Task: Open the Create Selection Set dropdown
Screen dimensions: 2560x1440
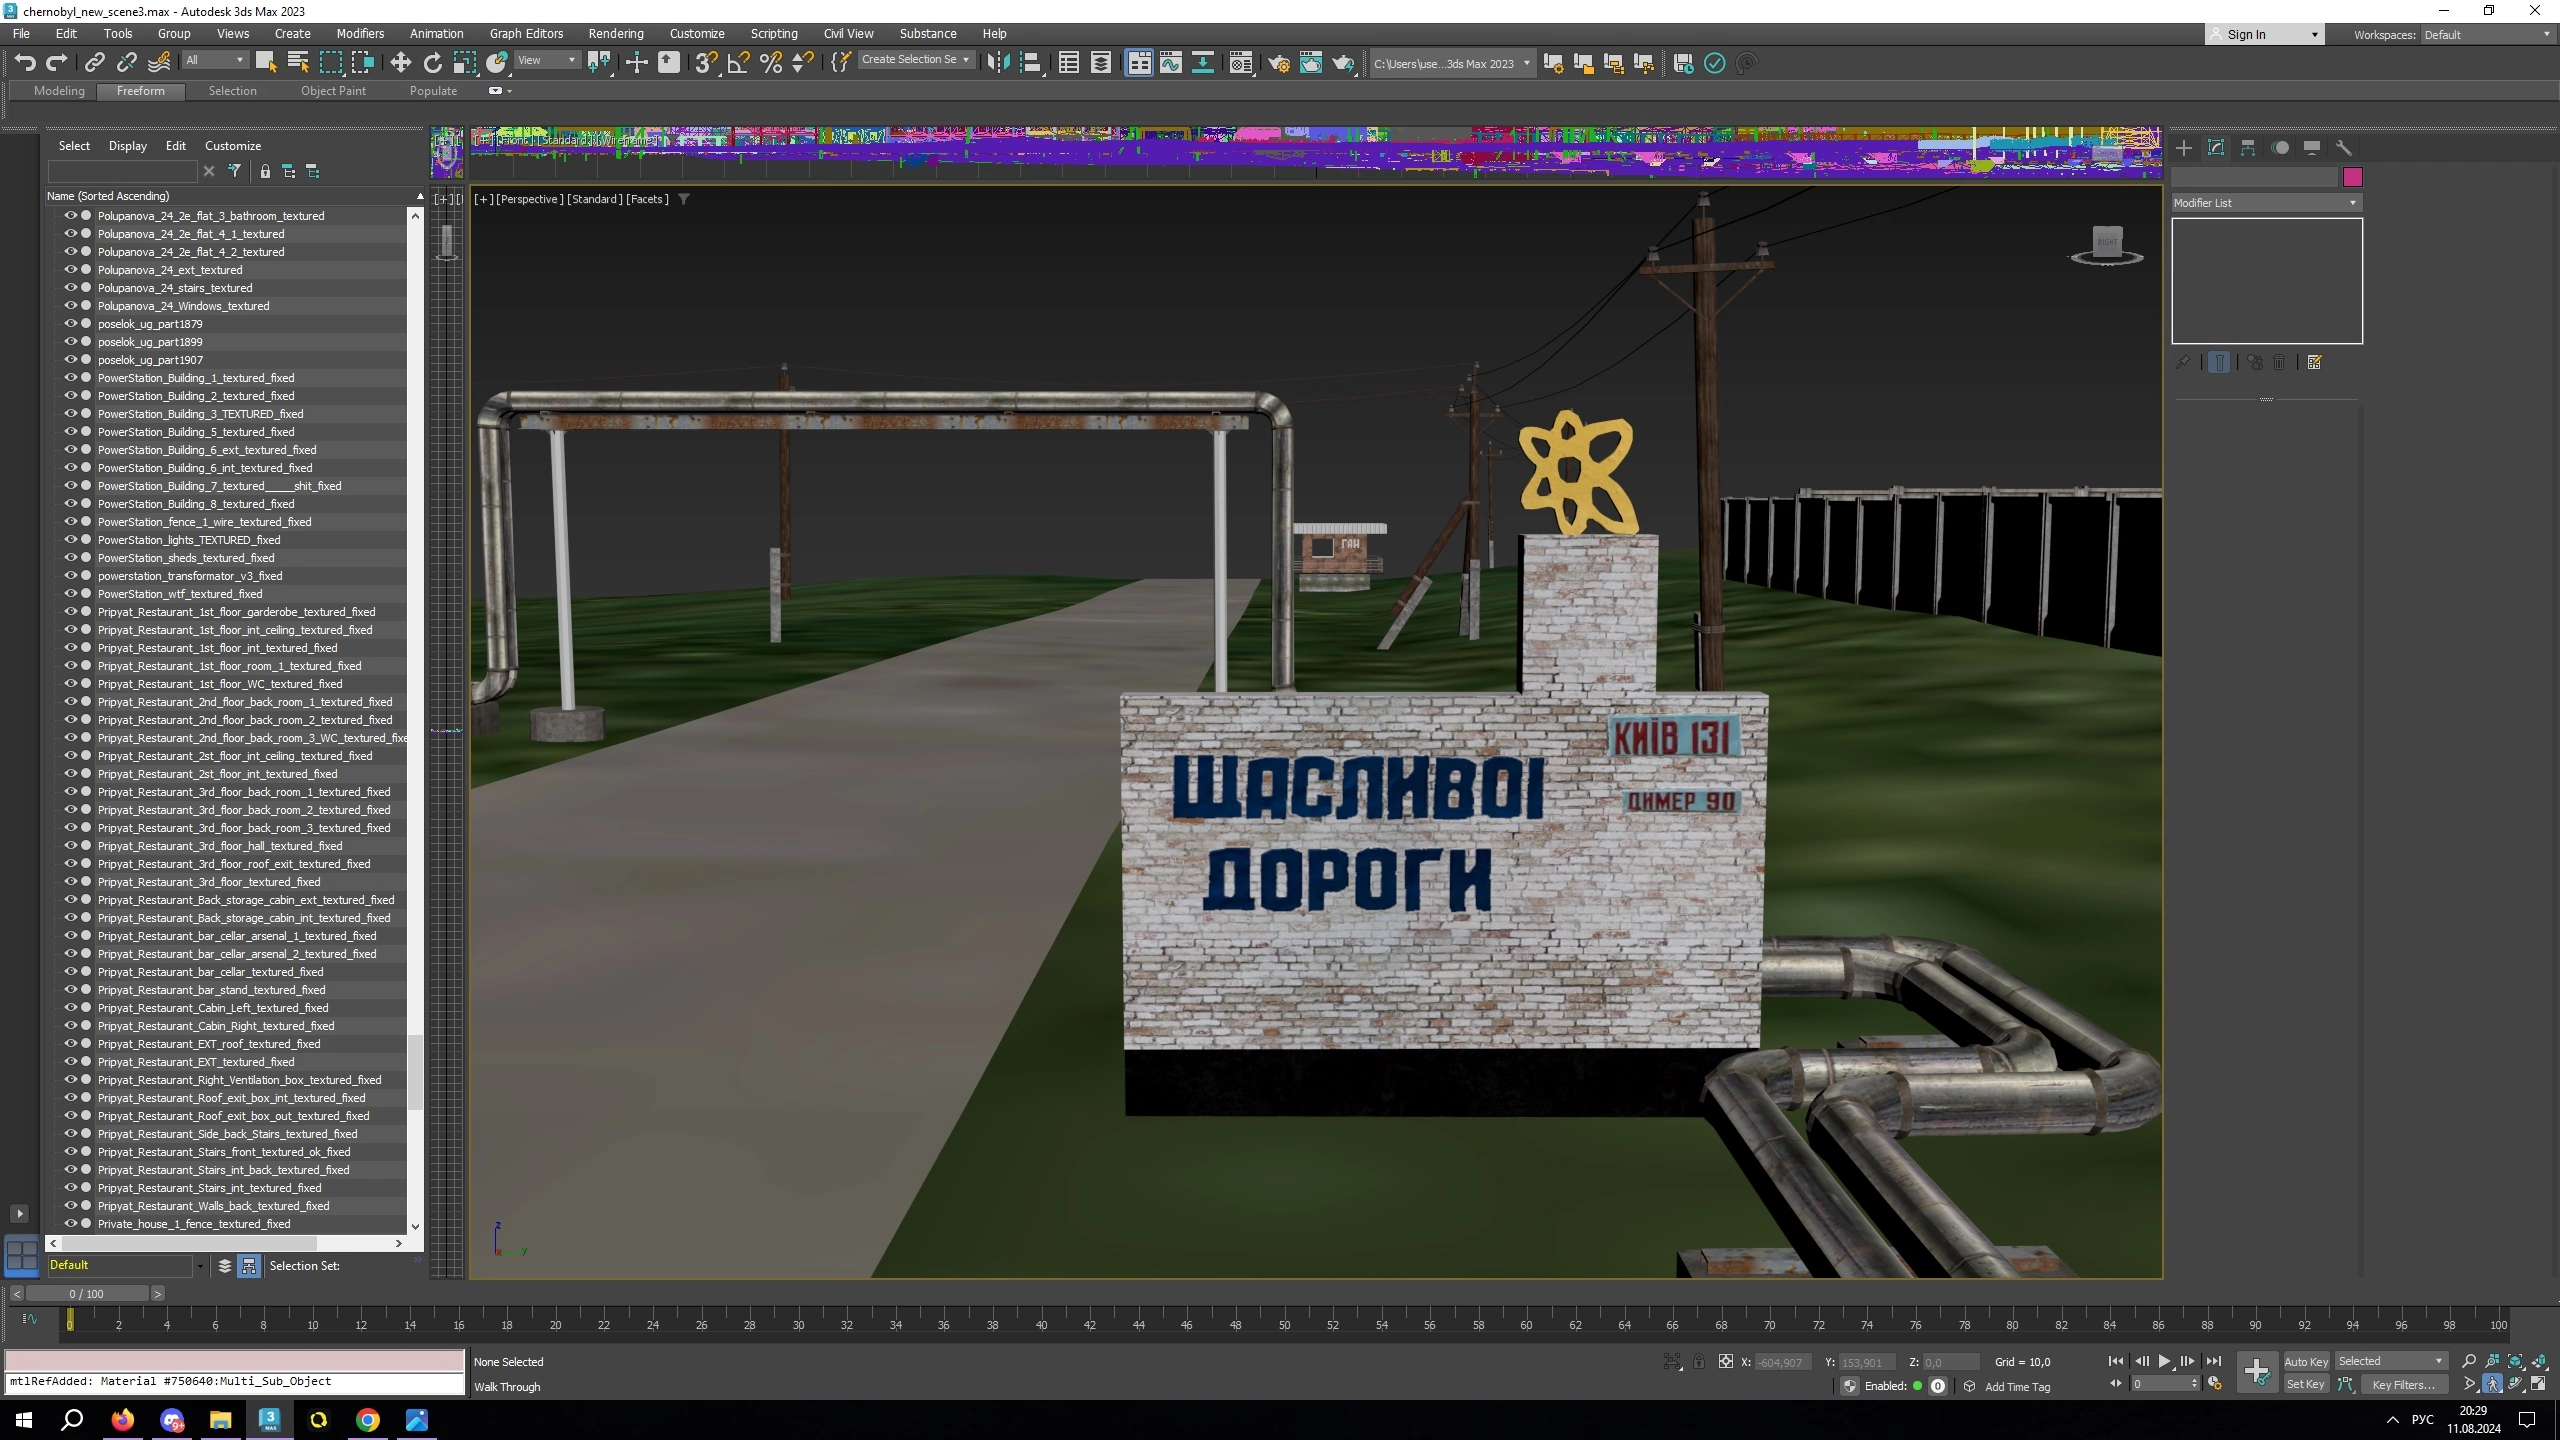Action: [915, 60]
